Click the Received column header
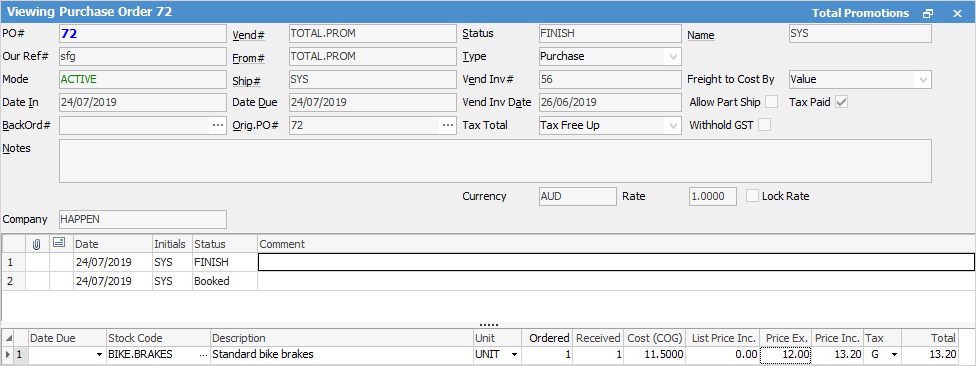The image size is (976, 366). [x=598, y=338]
